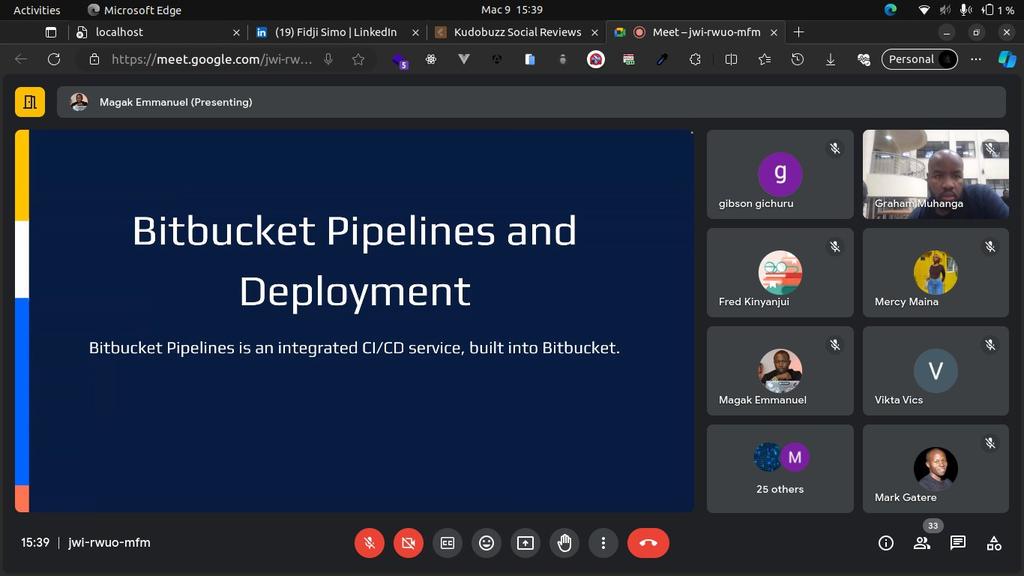Click the Magak Emmanuel presenting bar
The height and width of the screenshot is (576, 1024).
(x=531, y=102)
